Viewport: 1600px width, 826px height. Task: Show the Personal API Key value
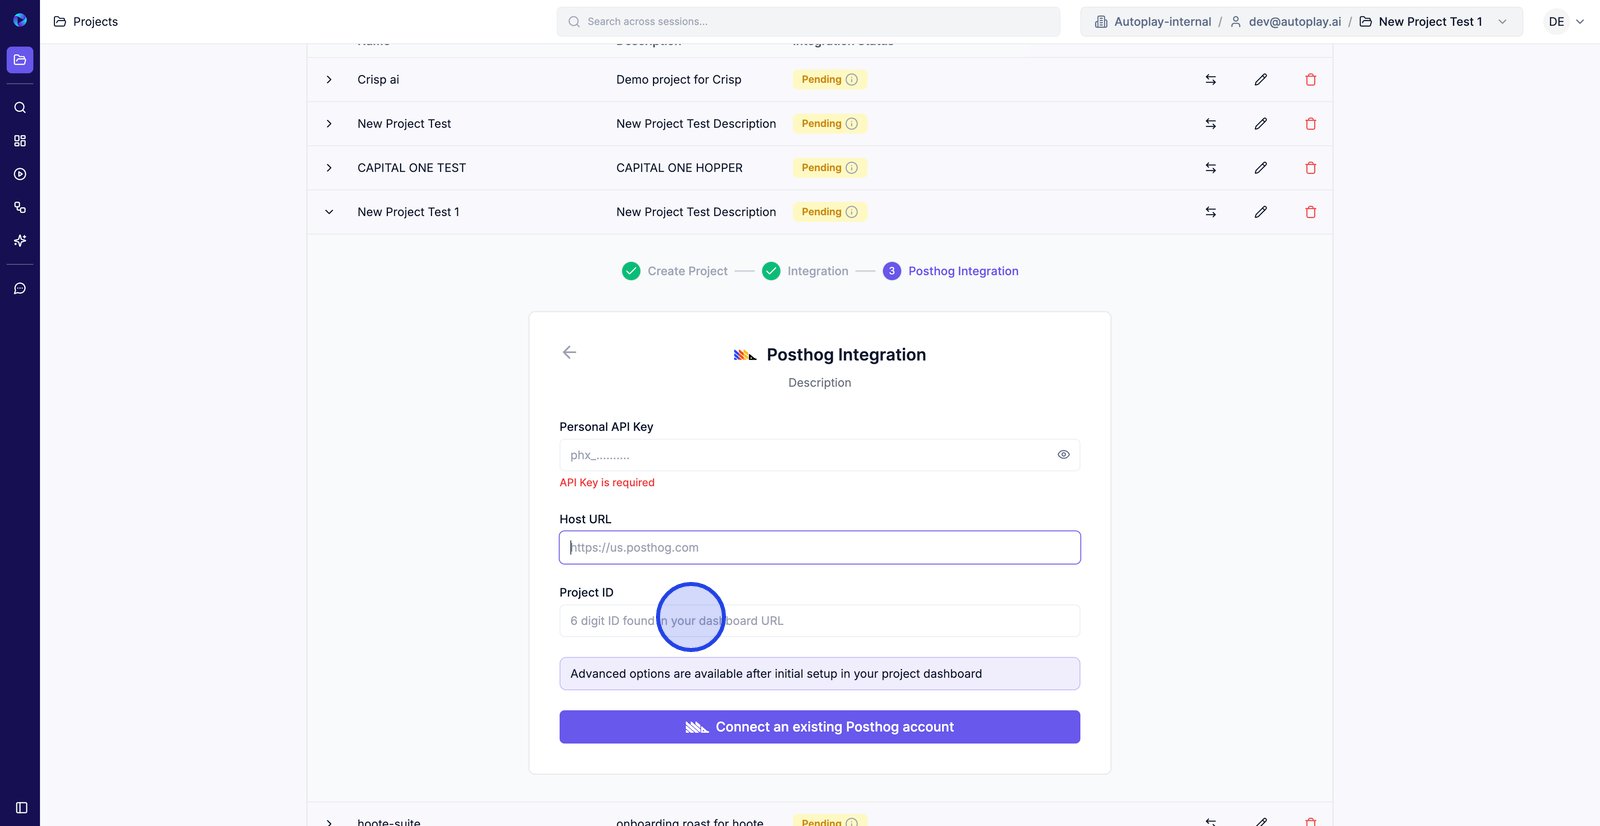(x=1063, y=455)
